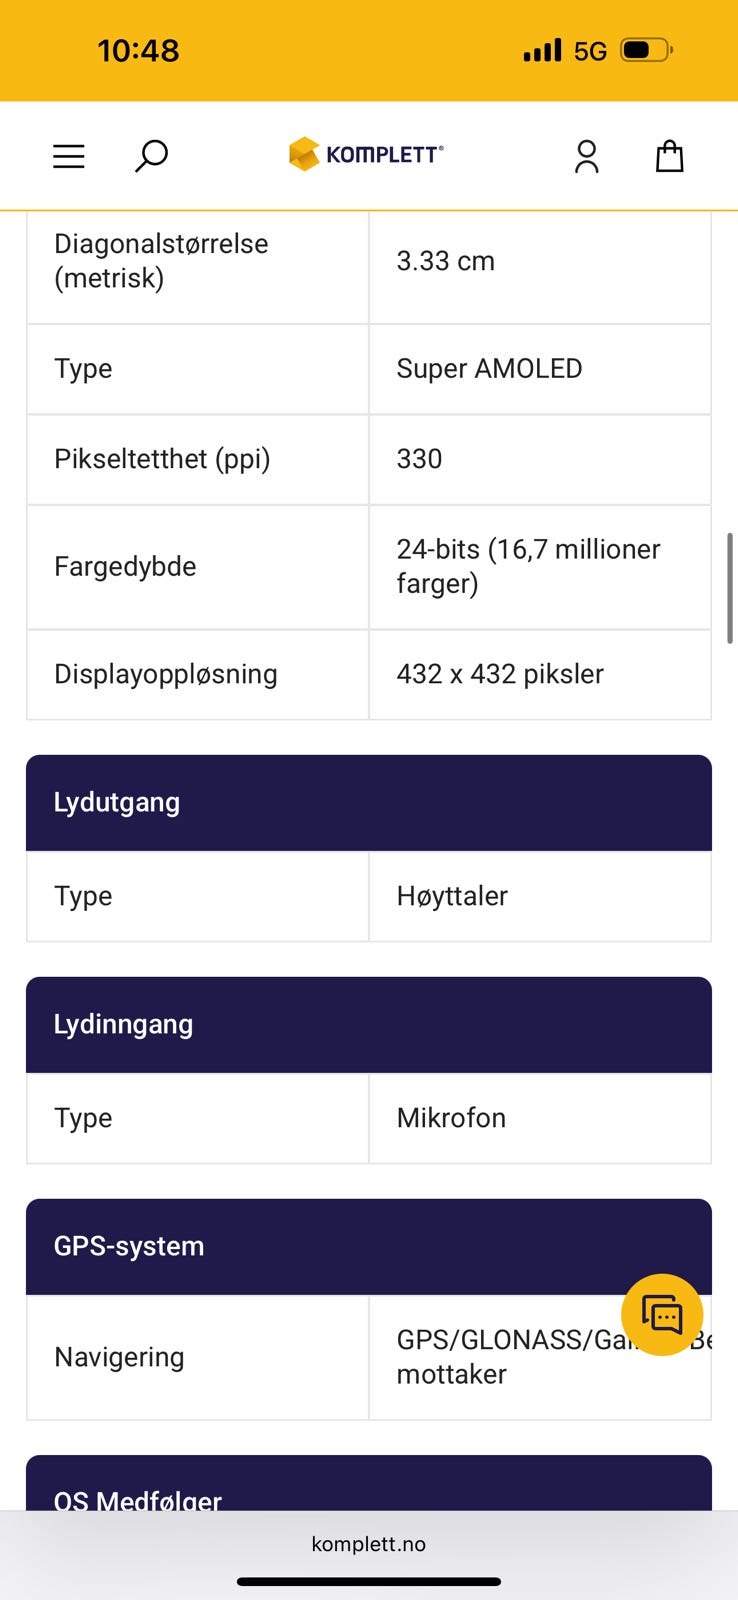Viewport: 738px width, 1600px height.
Task: Select the Navigering row label
Action: 119,1357
